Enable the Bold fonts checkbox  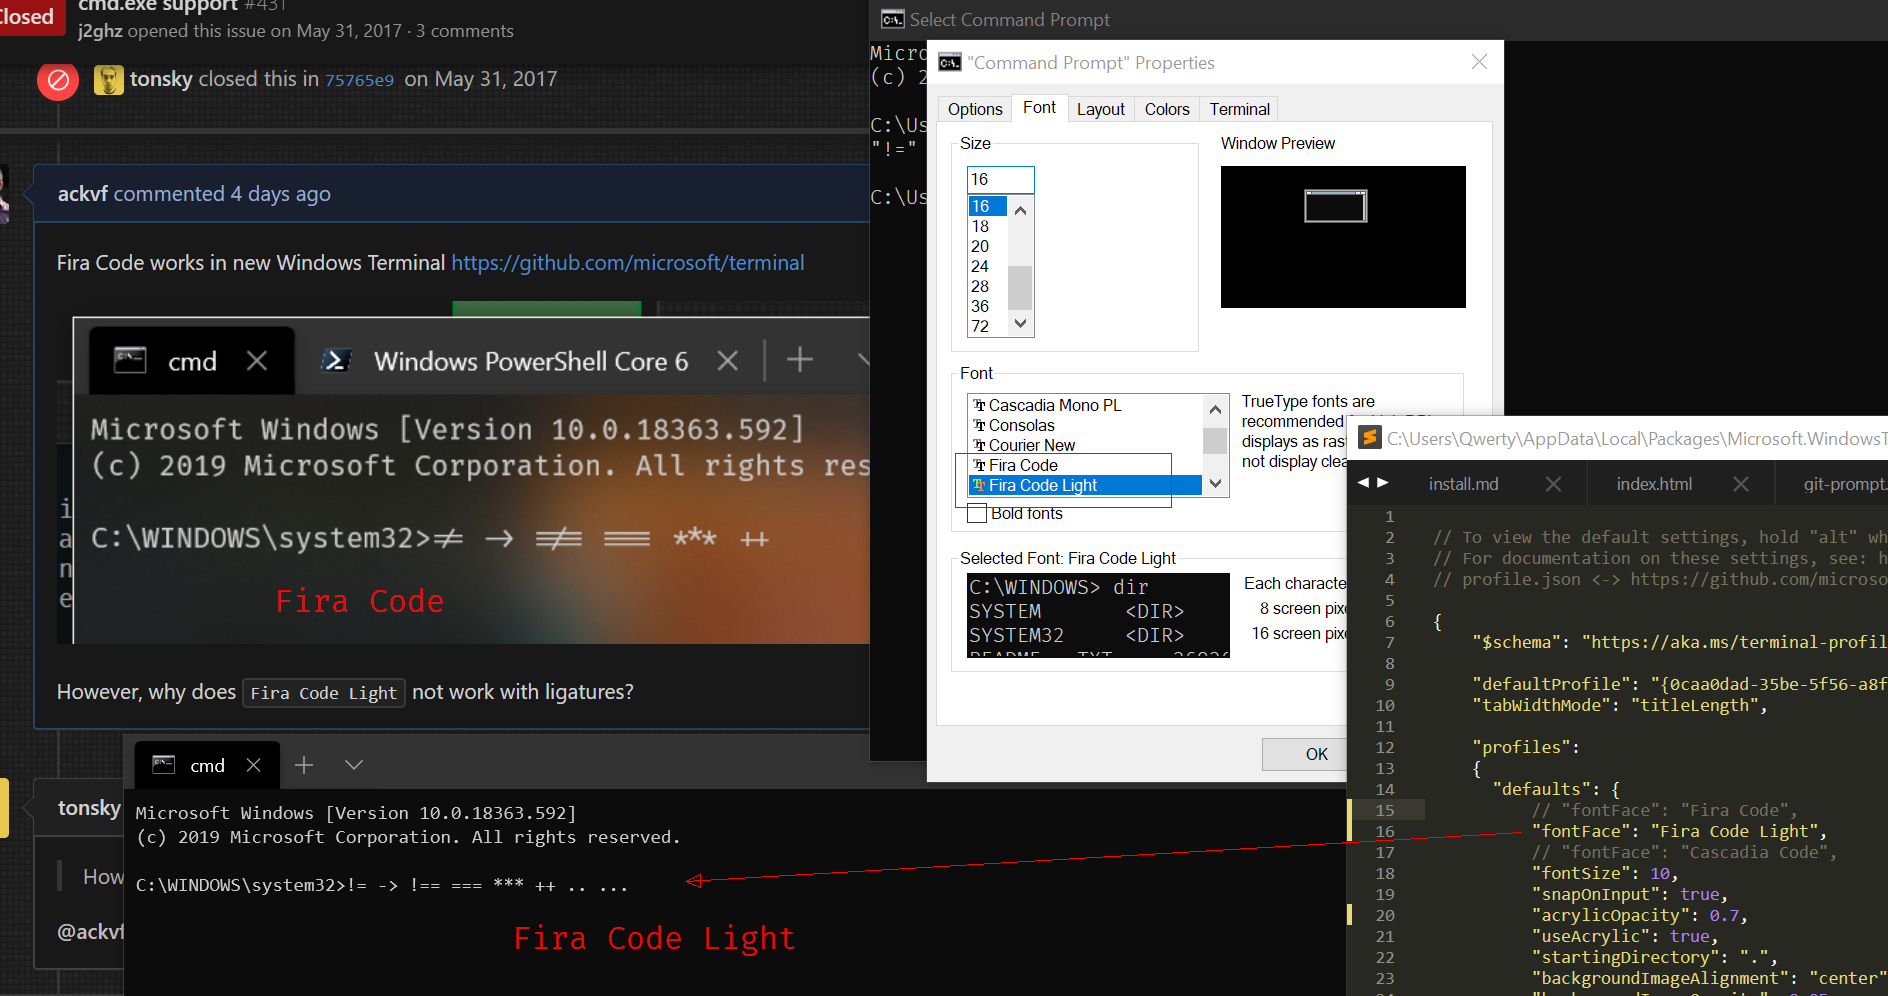tap(977, 513)
